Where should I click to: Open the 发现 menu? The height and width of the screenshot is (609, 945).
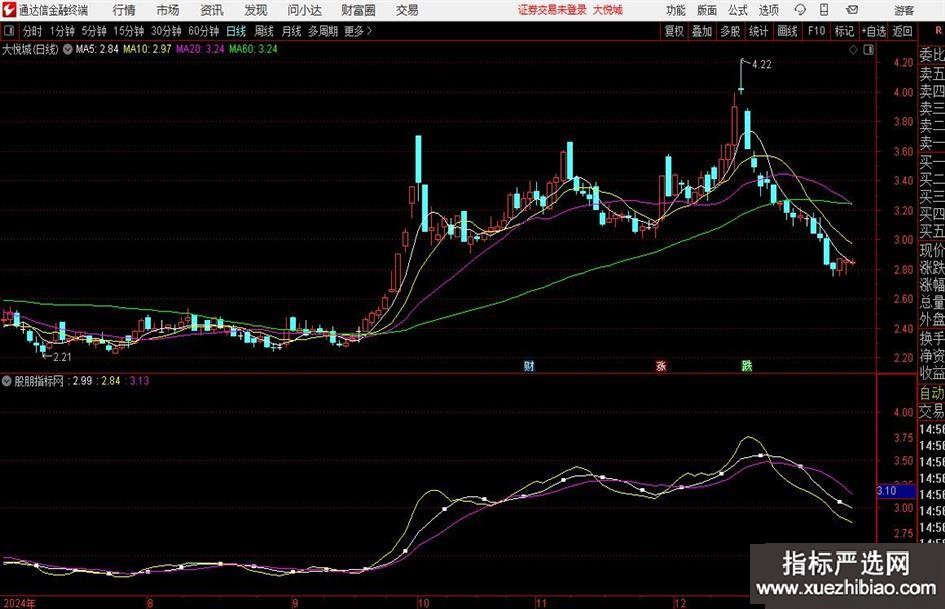[x=256, y=10]
